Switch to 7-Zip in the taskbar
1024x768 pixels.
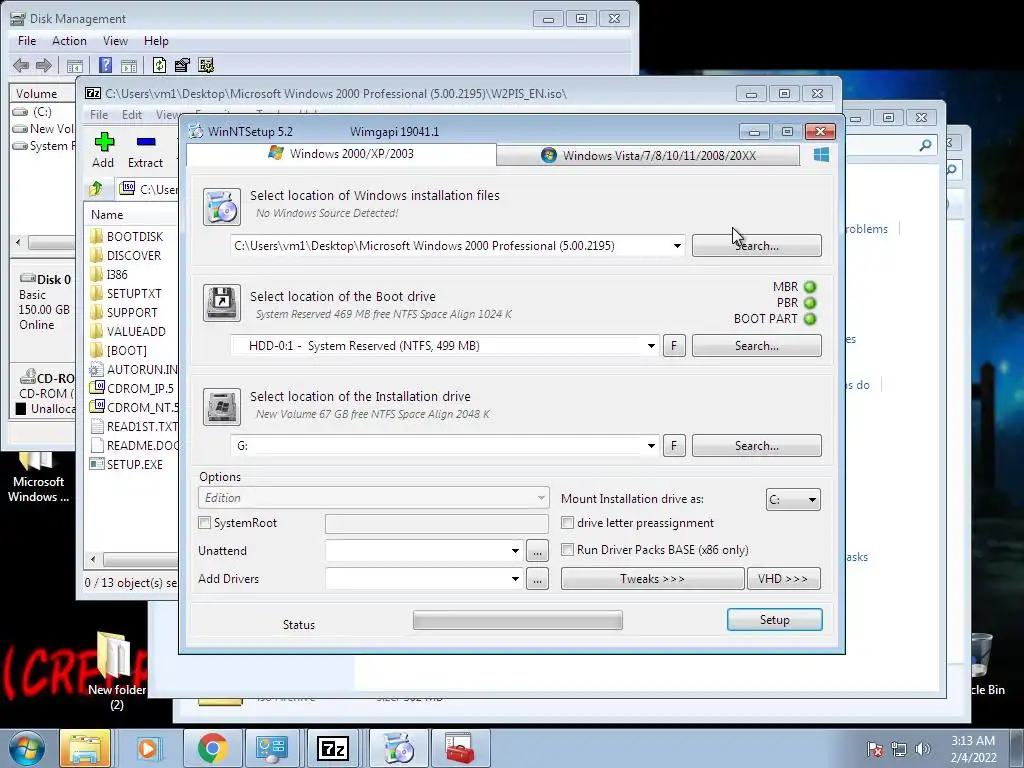click(333, 748)
